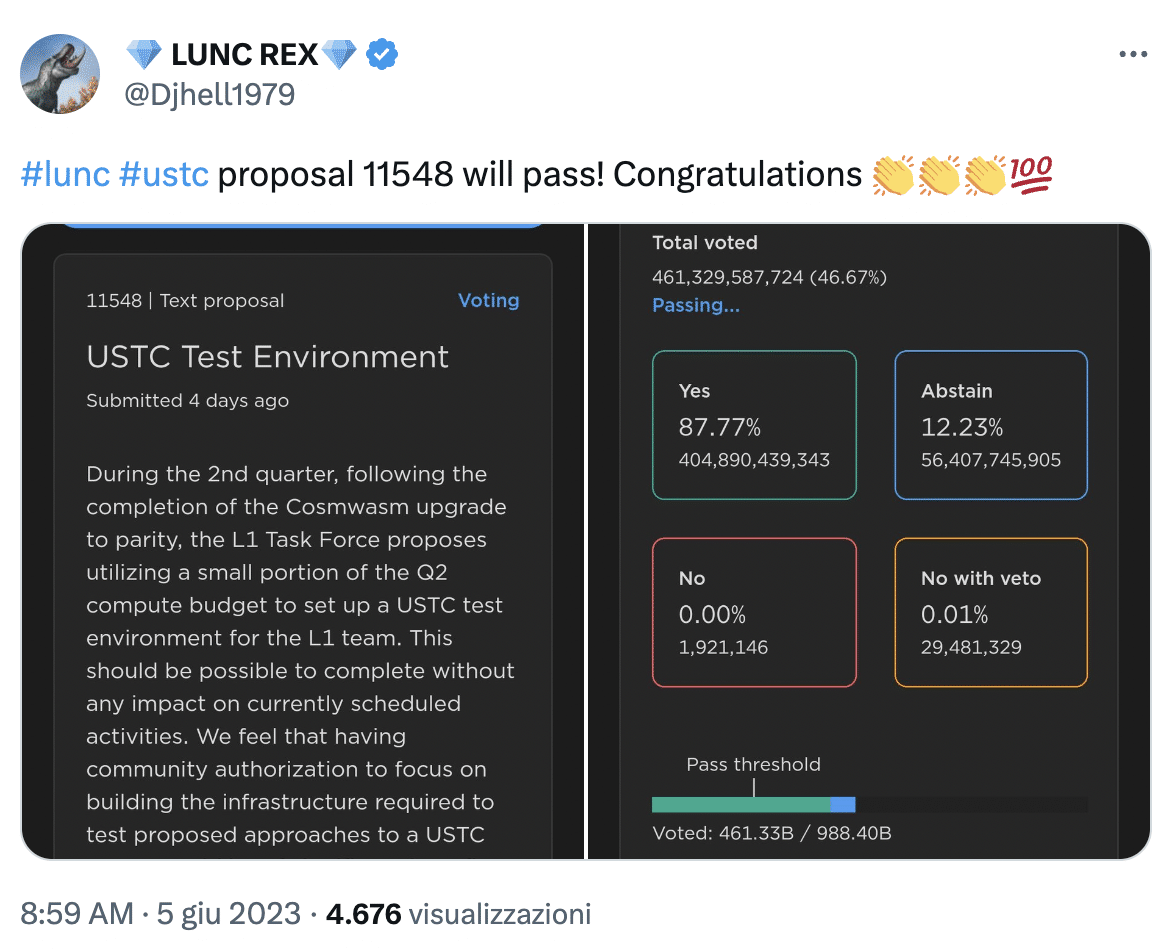Click the pass threshold marker indicator
Screen dimensions: 1162x952
pos(753,786)
